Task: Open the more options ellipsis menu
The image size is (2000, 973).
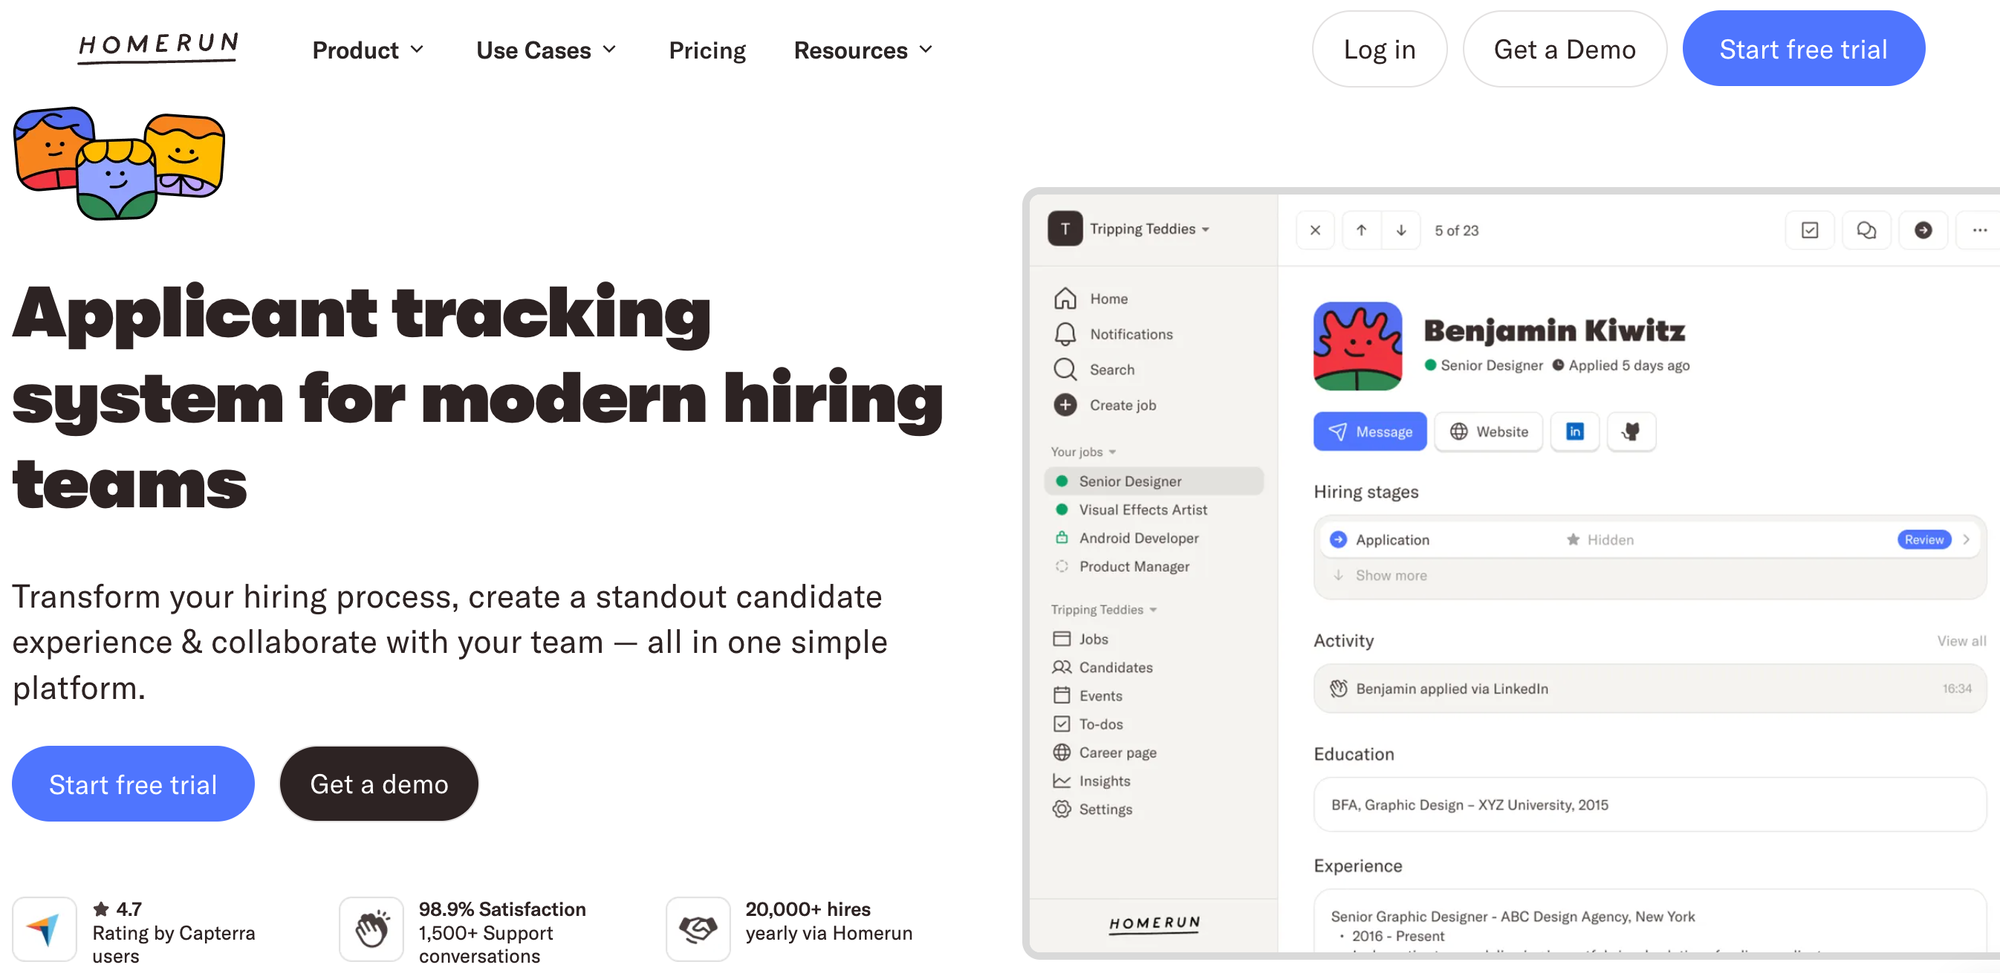Action: pos(1978,230)
